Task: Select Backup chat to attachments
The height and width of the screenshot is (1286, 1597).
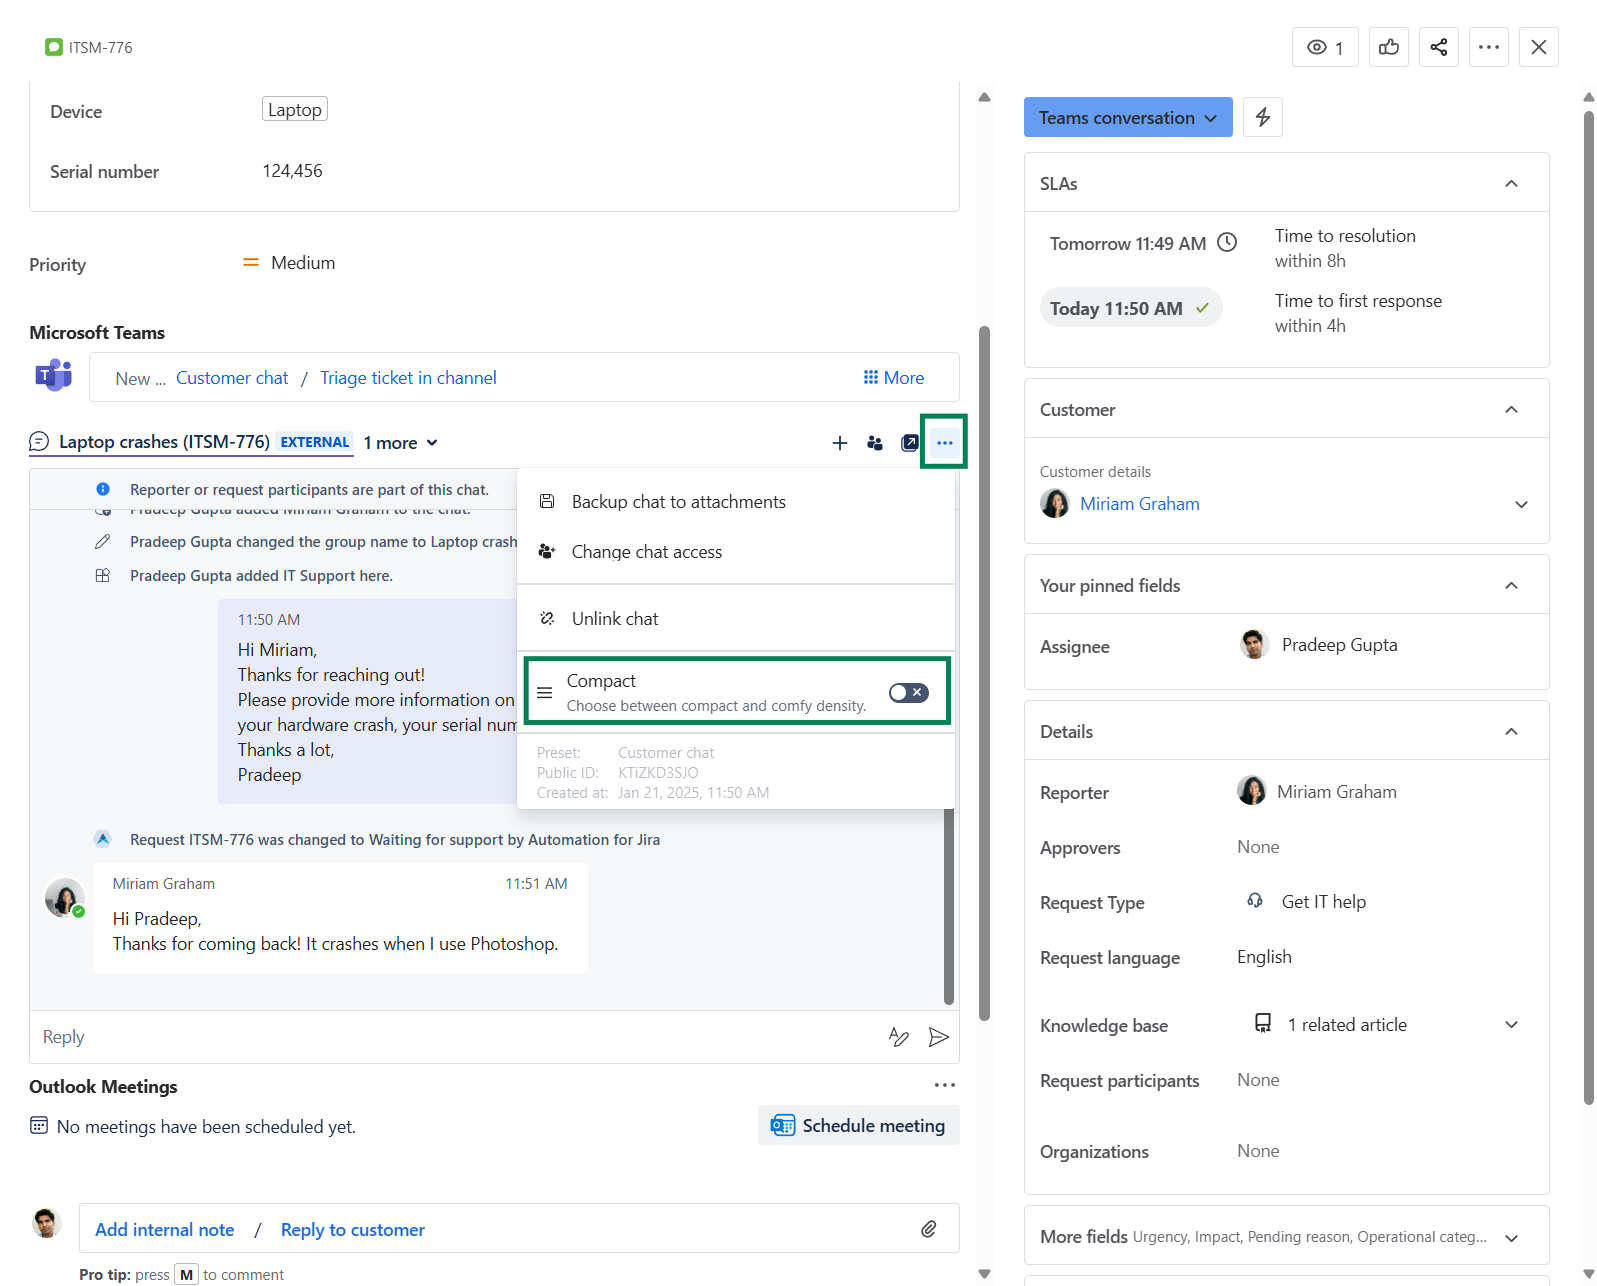Action: coord(678,502)
